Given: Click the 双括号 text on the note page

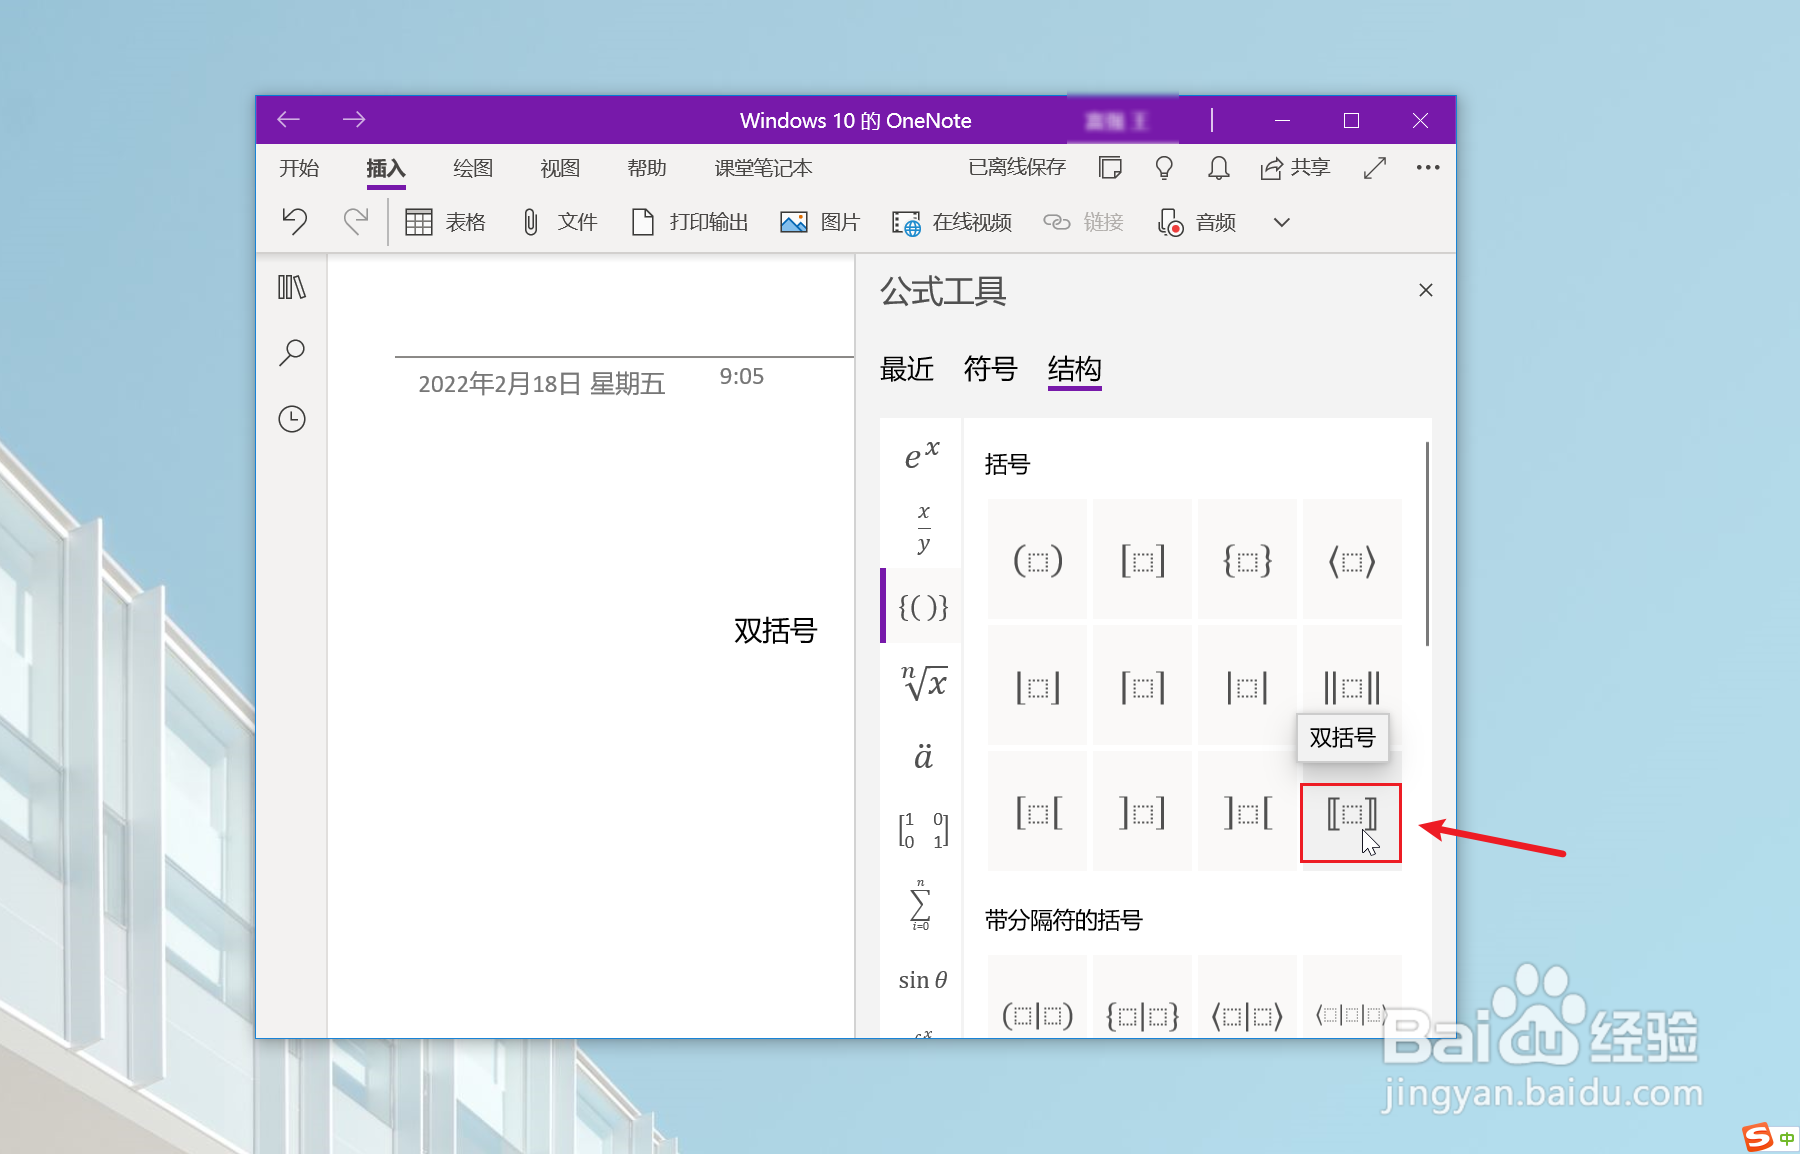Looking at the screenshot, I should click(776, 630).
